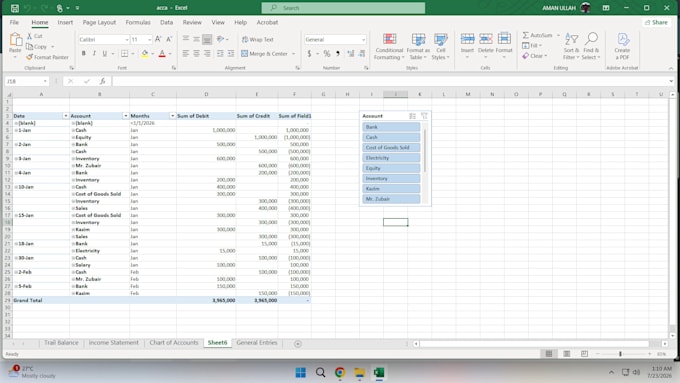This screenshot has height=383, width=680.
Task: Decrease font size with small A icon
Action: (169, 39)
